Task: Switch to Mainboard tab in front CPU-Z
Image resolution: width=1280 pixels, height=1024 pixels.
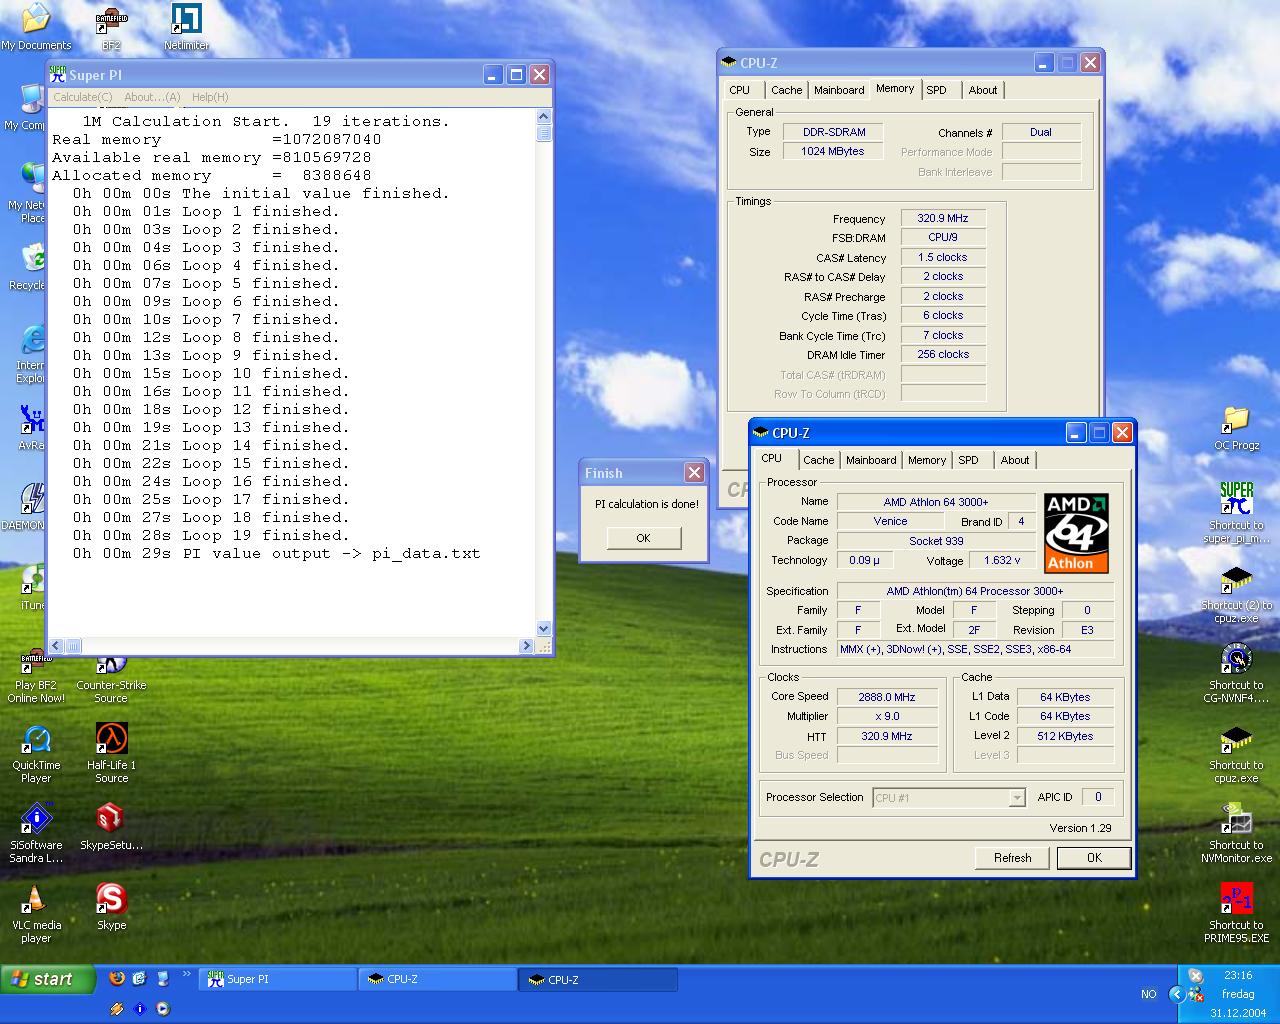Action: point(871,460)
